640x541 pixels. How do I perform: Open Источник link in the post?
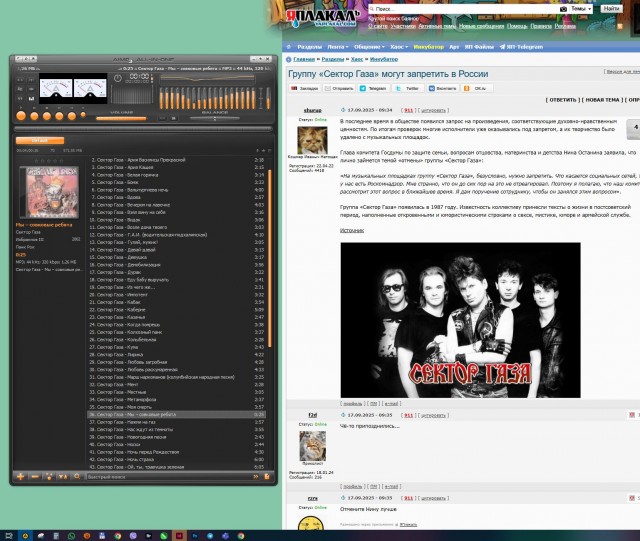click(x=352, y=231)
